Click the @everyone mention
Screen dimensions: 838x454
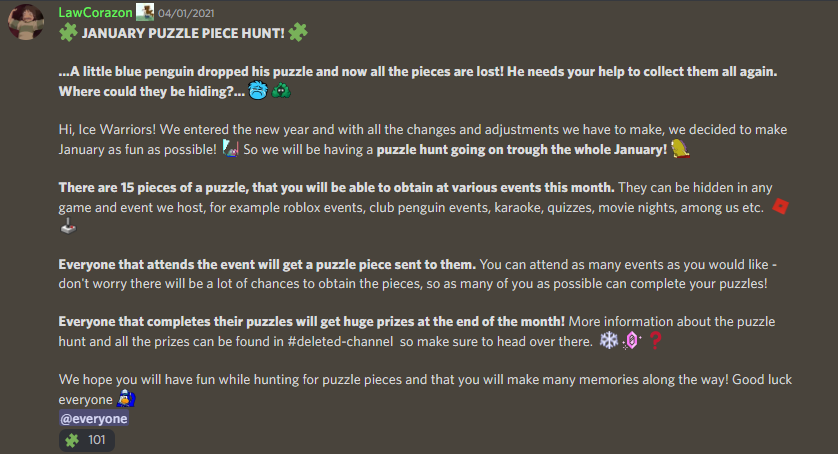[x=94, y=419]
